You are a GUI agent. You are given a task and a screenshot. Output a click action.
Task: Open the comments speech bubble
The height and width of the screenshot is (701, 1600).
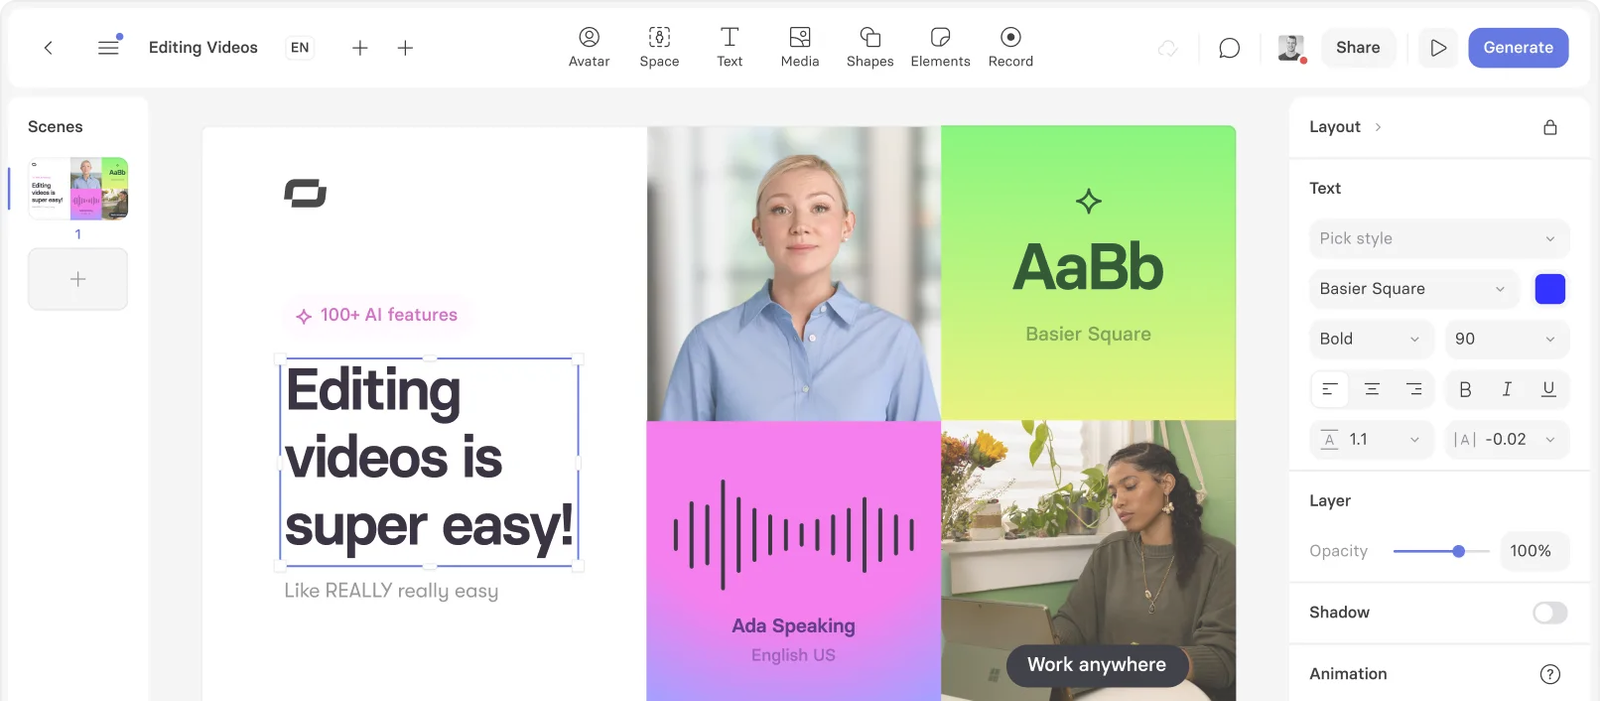1229,48
